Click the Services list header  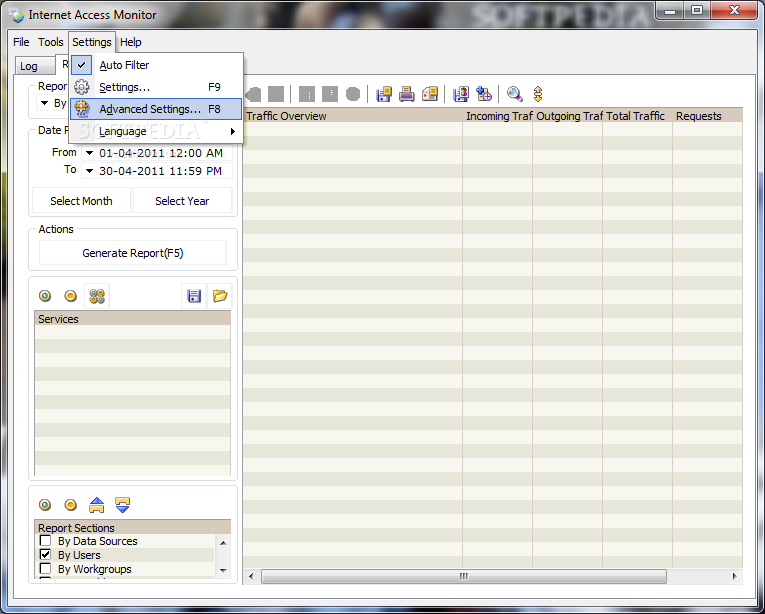[x=133, y=319]
